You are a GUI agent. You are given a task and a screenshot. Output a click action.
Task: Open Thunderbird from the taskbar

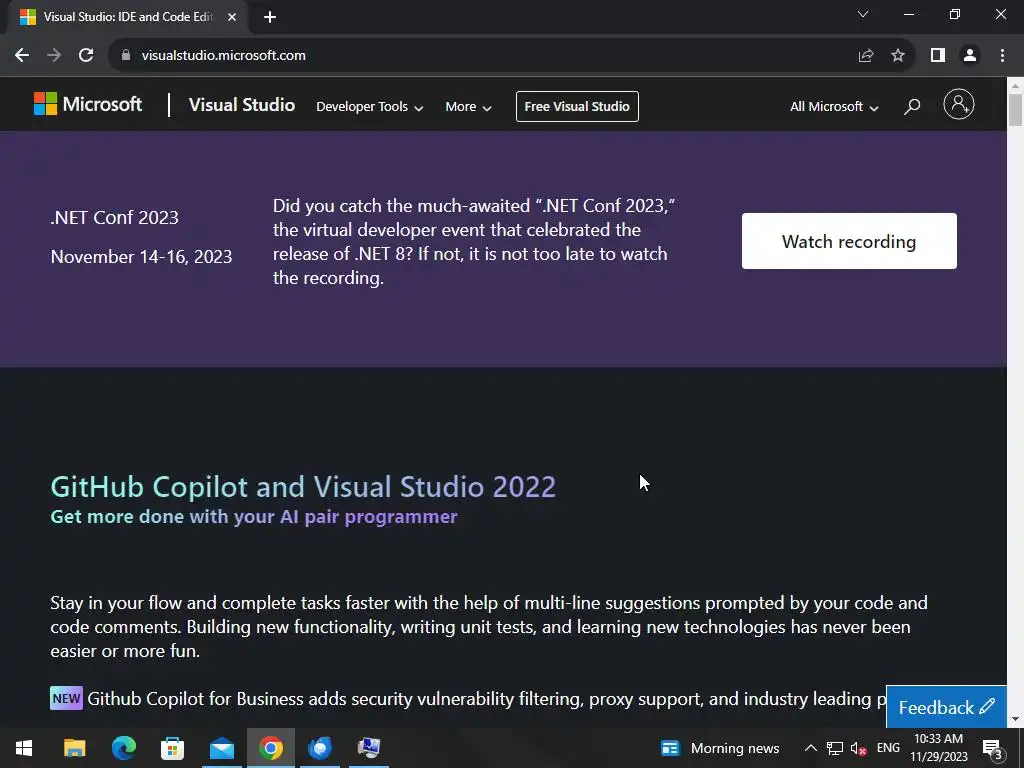tap(320, 748)
